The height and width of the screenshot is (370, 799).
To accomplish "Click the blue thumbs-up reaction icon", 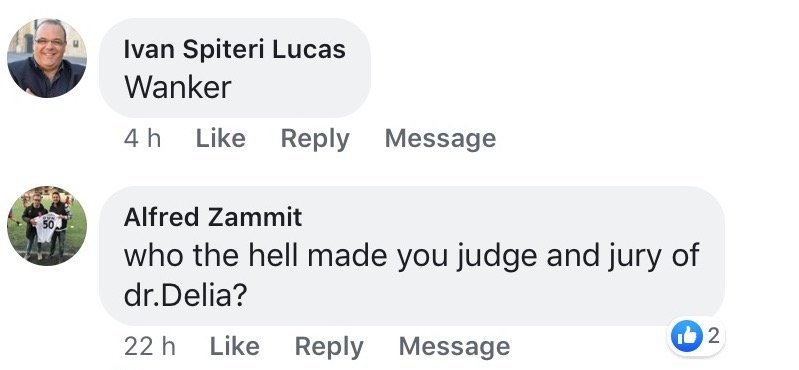I will [x=684, y=336].
